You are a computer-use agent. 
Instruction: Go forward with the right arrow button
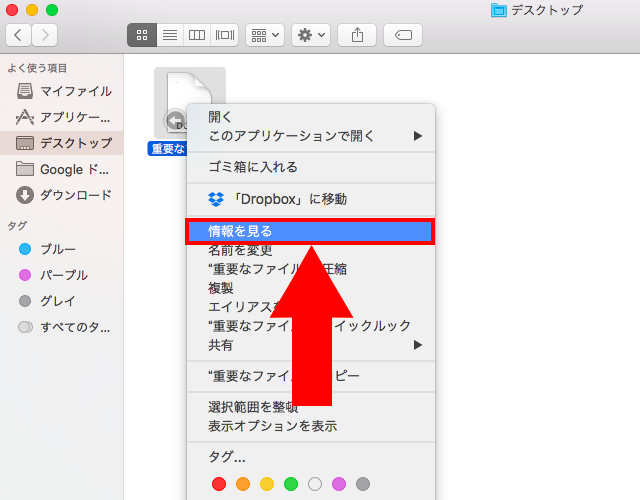45,35
